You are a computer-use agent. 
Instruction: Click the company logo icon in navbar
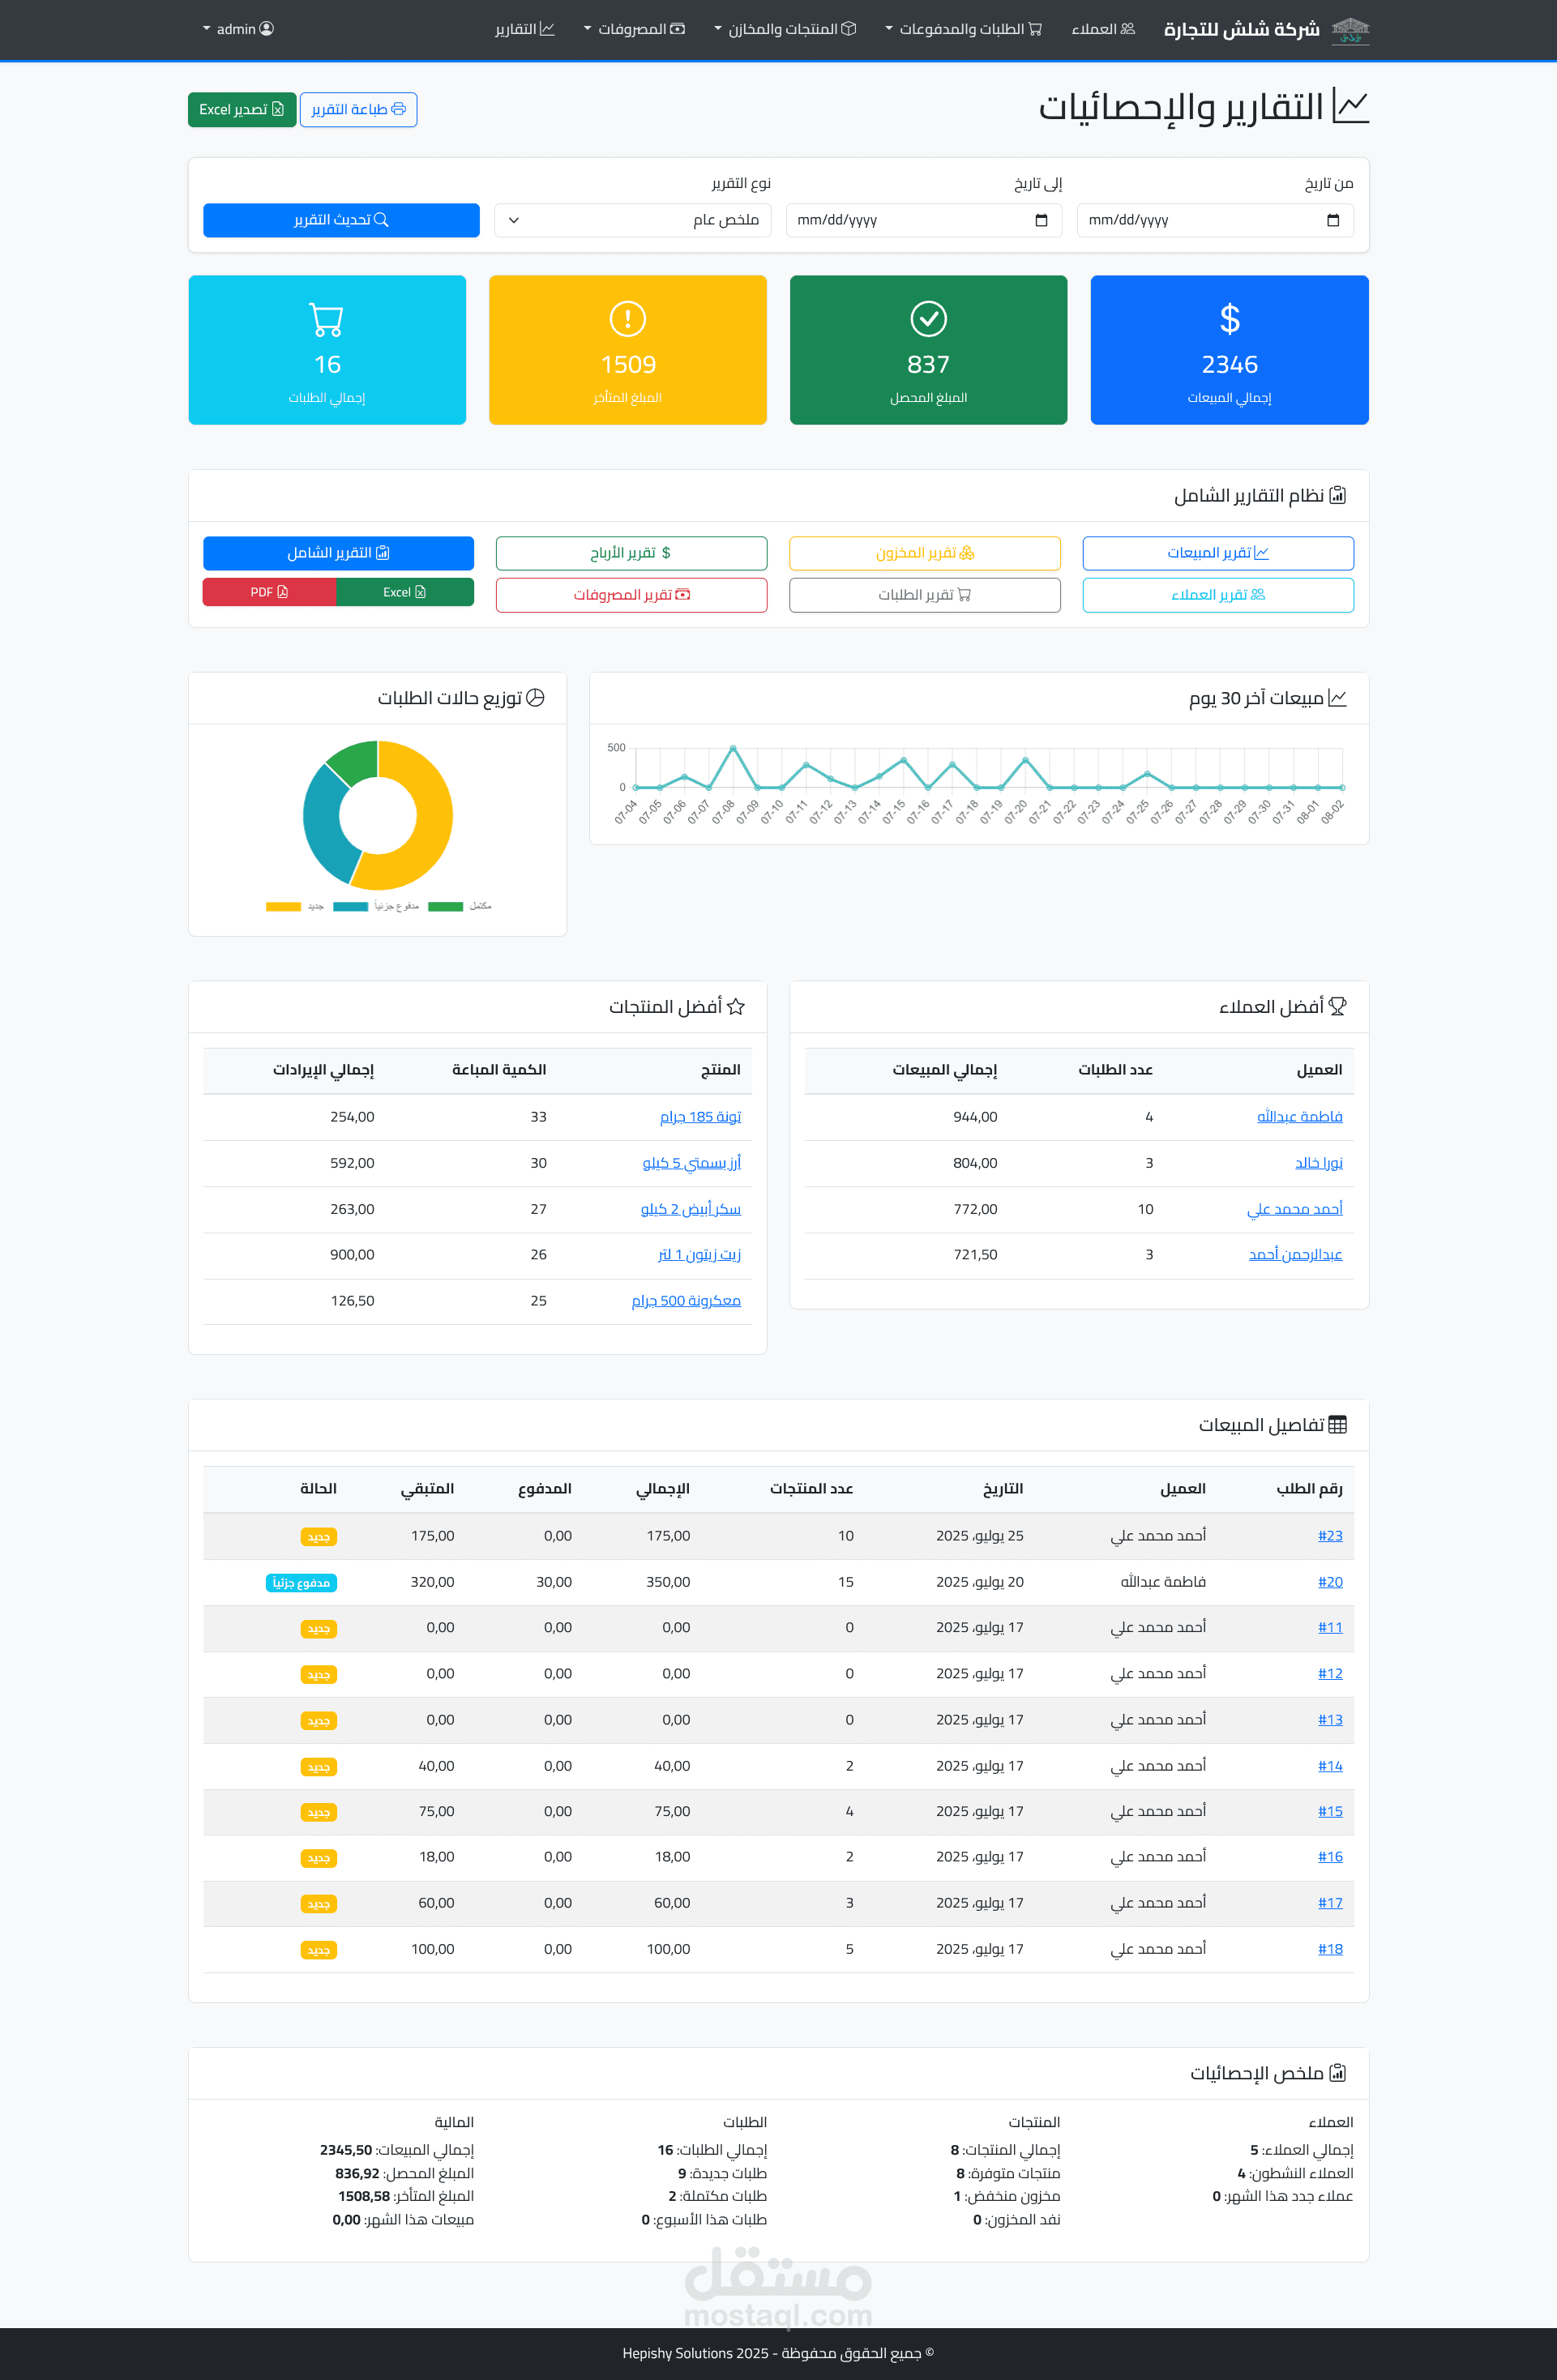pos(1350,30)
